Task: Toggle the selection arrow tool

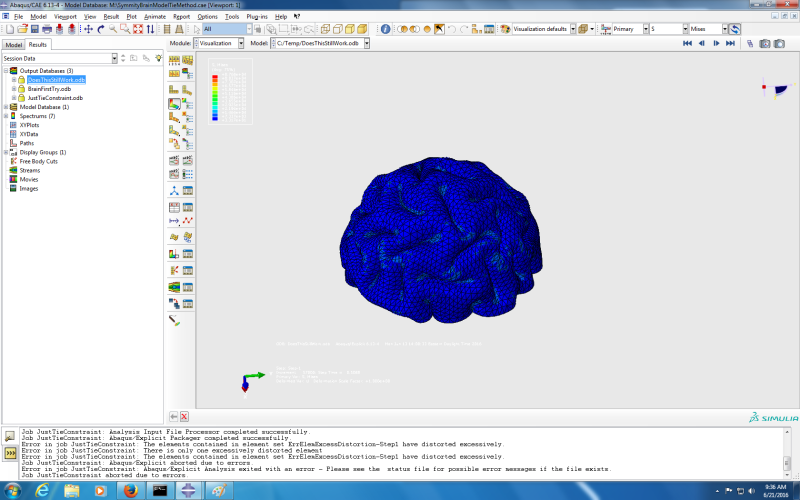Action: [197, 29]
